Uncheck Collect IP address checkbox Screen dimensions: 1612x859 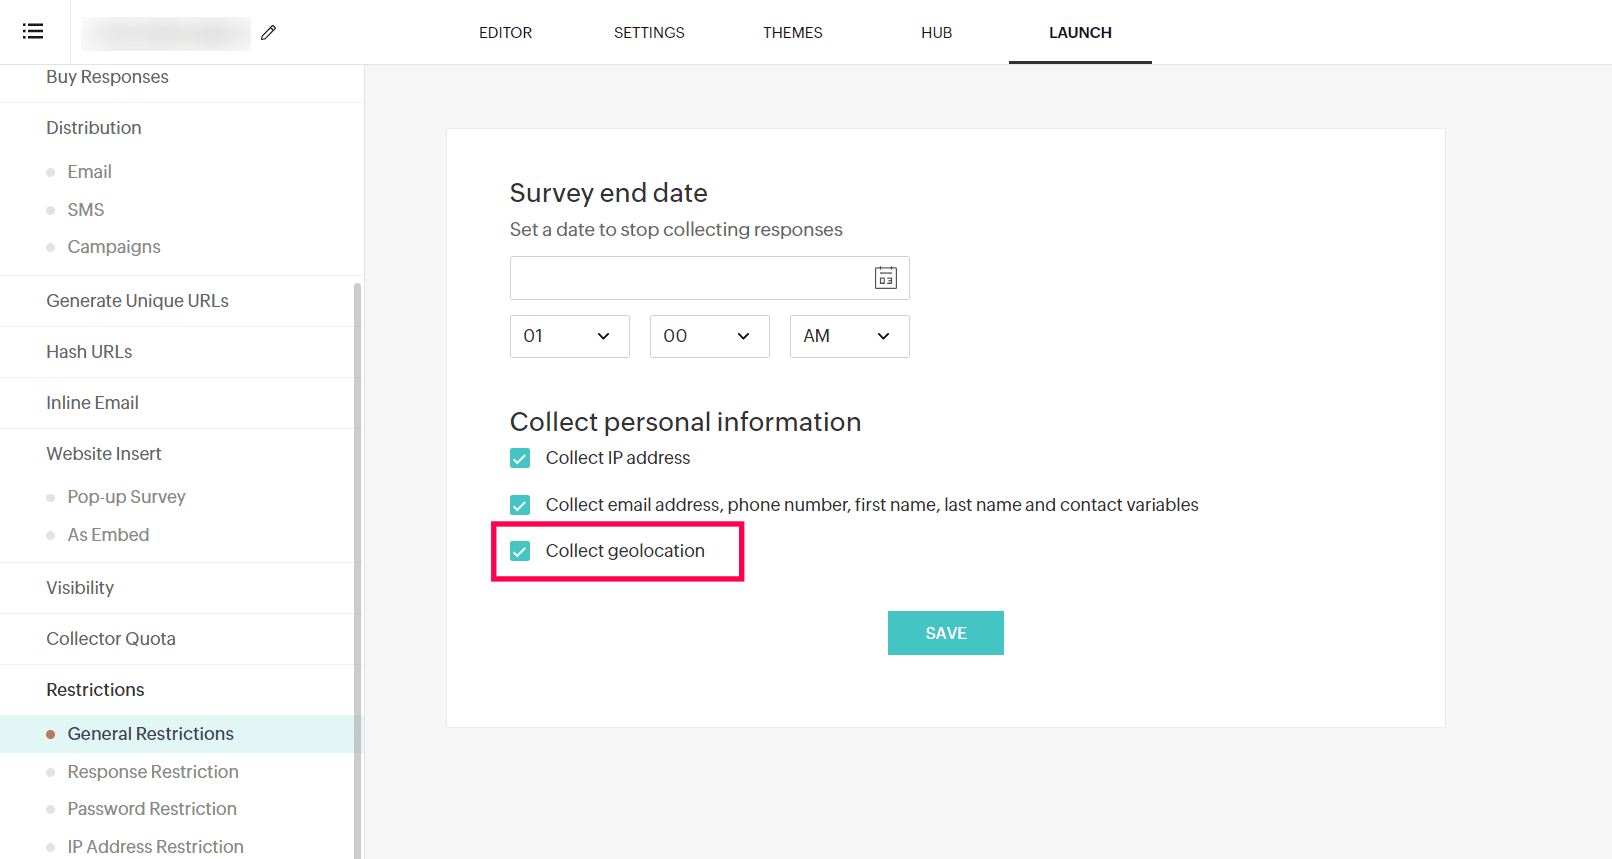click(520, 458)
